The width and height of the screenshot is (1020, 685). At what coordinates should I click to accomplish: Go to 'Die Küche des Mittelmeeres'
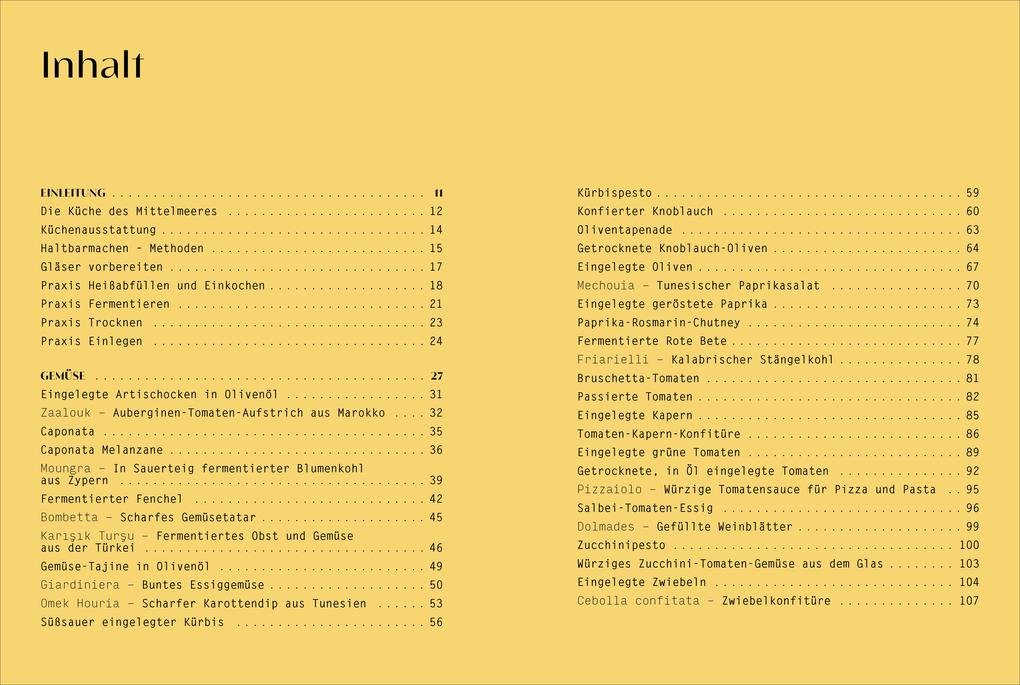[129, 212]
